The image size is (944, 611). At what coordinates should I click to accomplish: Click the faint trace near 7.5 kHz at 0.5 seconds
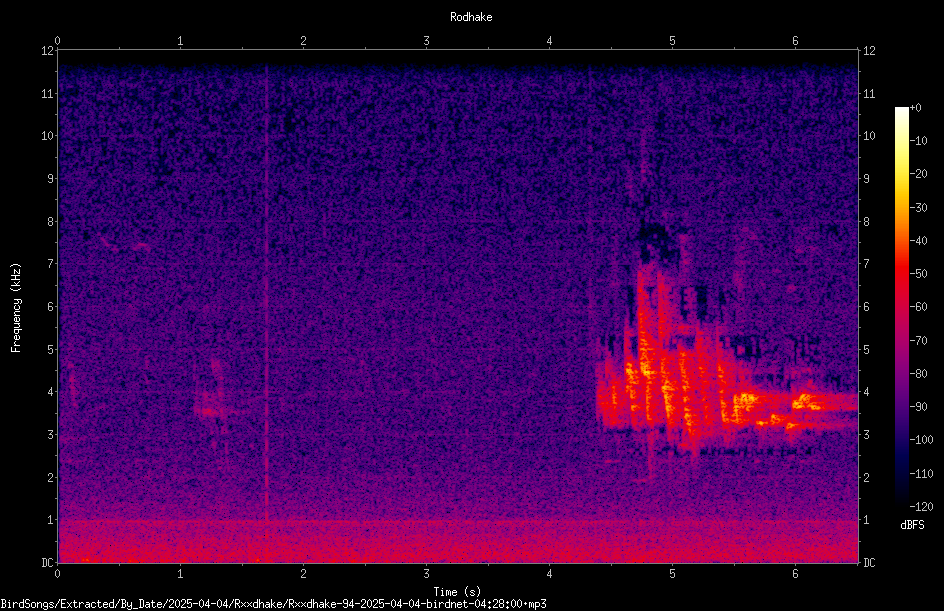tap(125, 245)
